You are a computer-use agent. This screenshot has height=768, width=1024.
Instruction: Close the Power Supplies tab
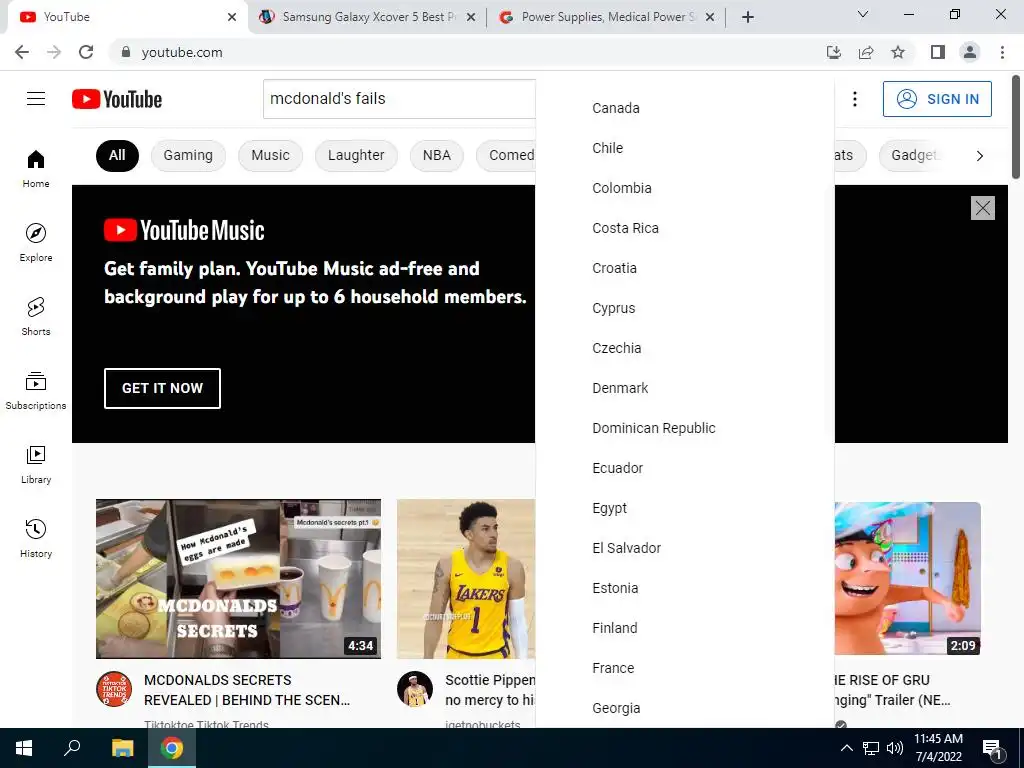pos(710,17)
